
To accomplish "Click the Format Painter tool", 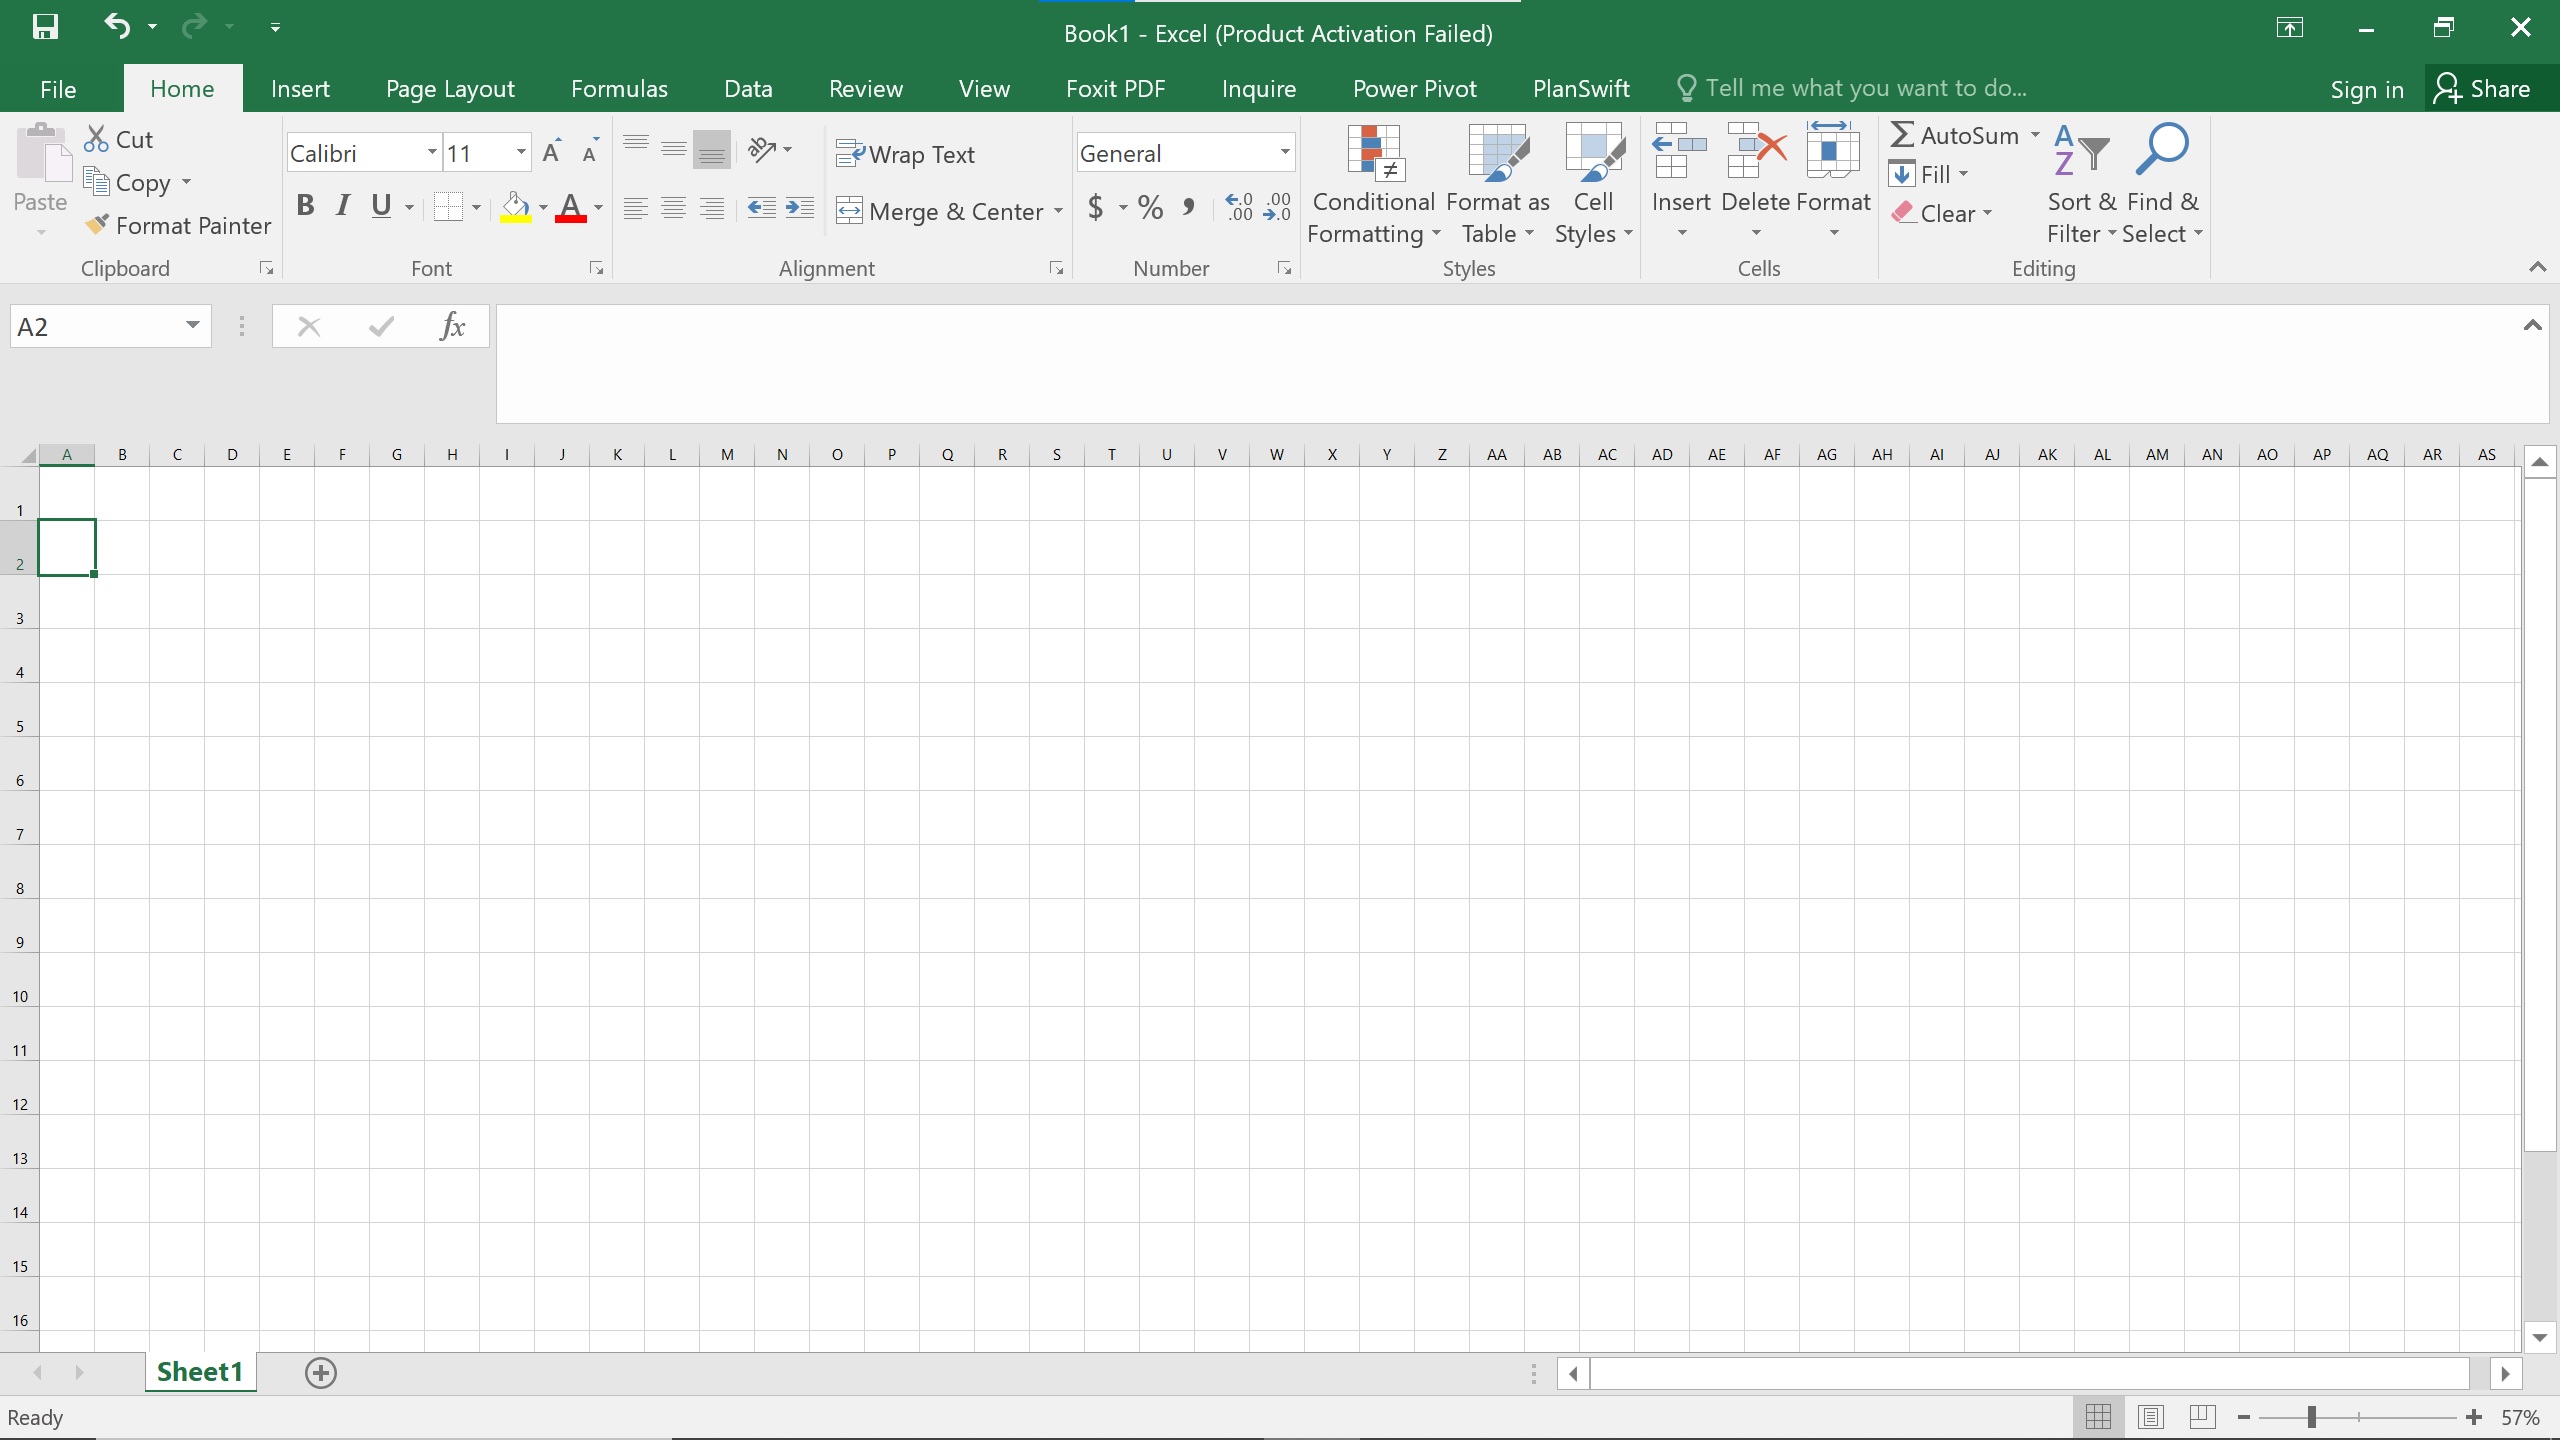I will pos(178,224).
